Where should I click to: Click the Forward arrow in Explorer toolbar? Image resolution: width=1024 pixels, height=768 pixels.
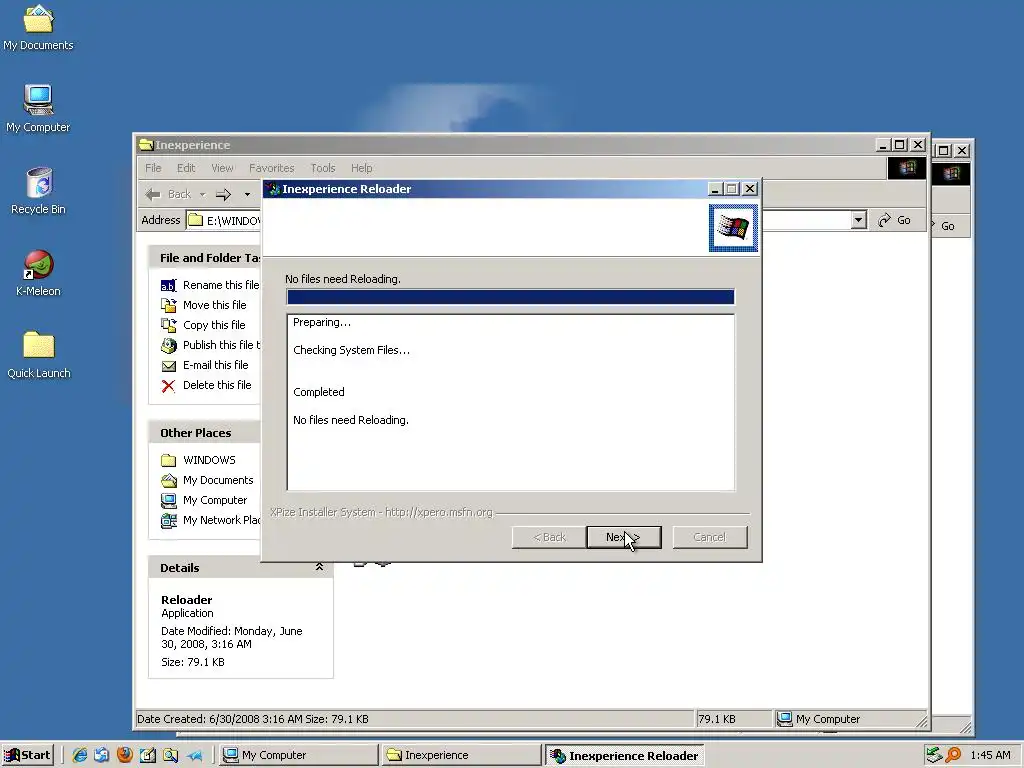(223, 194)
